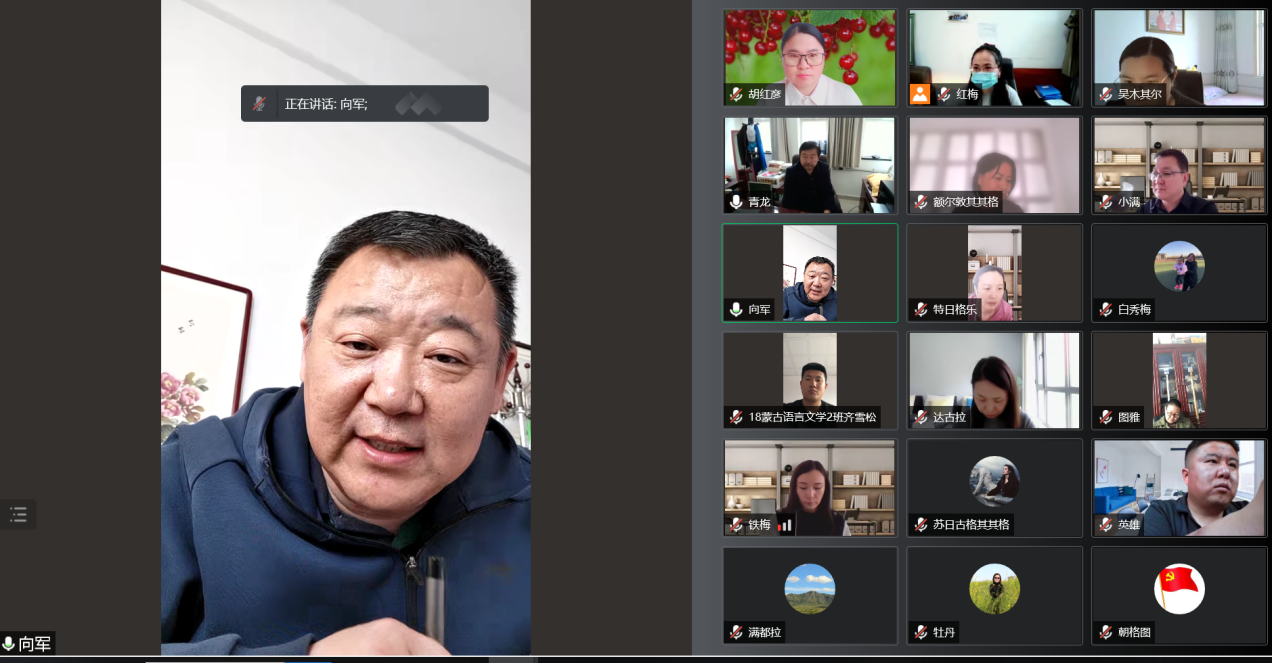Click muted mic icon in the speaking banner
This screenshot has width=1272, height=663.
[259, 104]
